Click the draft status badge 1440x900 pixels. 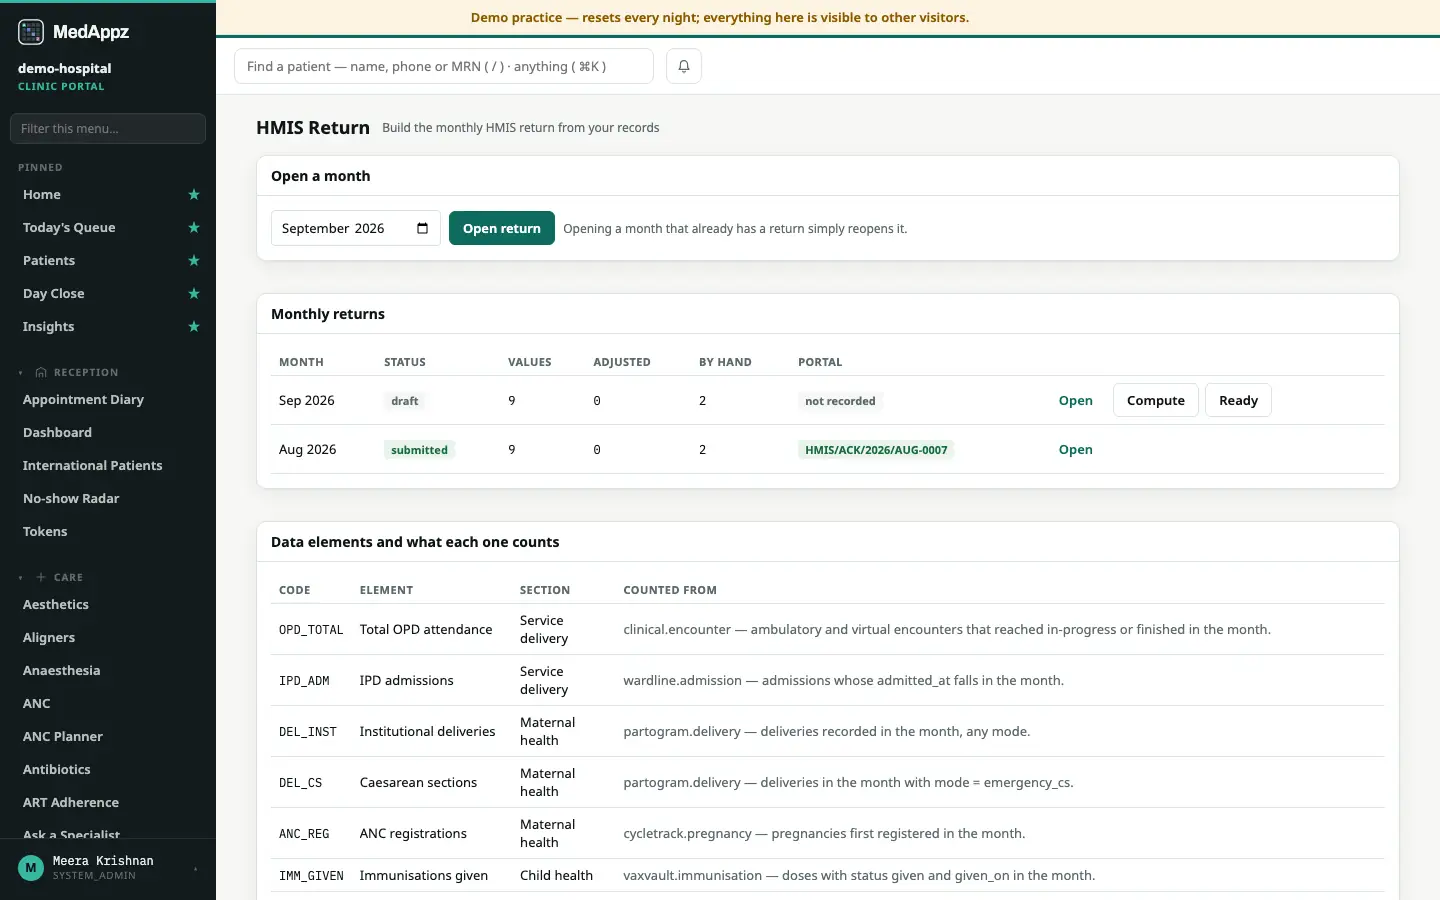click(x=405, y=401)
